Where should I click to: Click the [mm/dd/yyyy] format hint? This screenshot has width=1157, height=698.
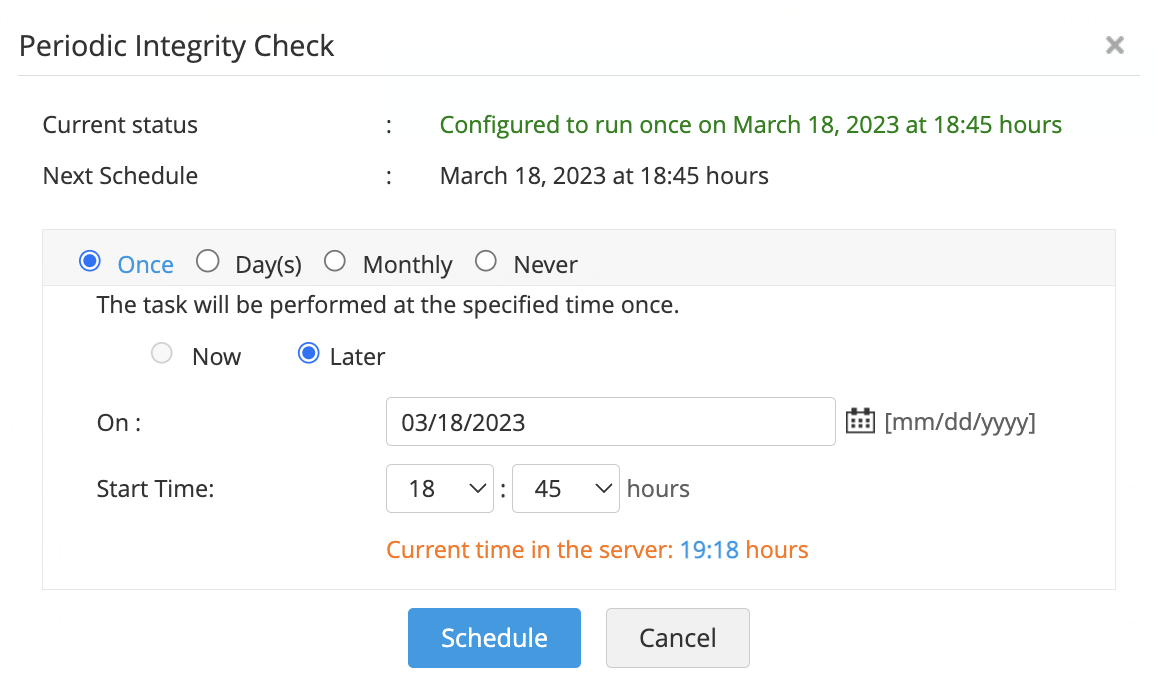pyautogui.click(x=960, y=422)
